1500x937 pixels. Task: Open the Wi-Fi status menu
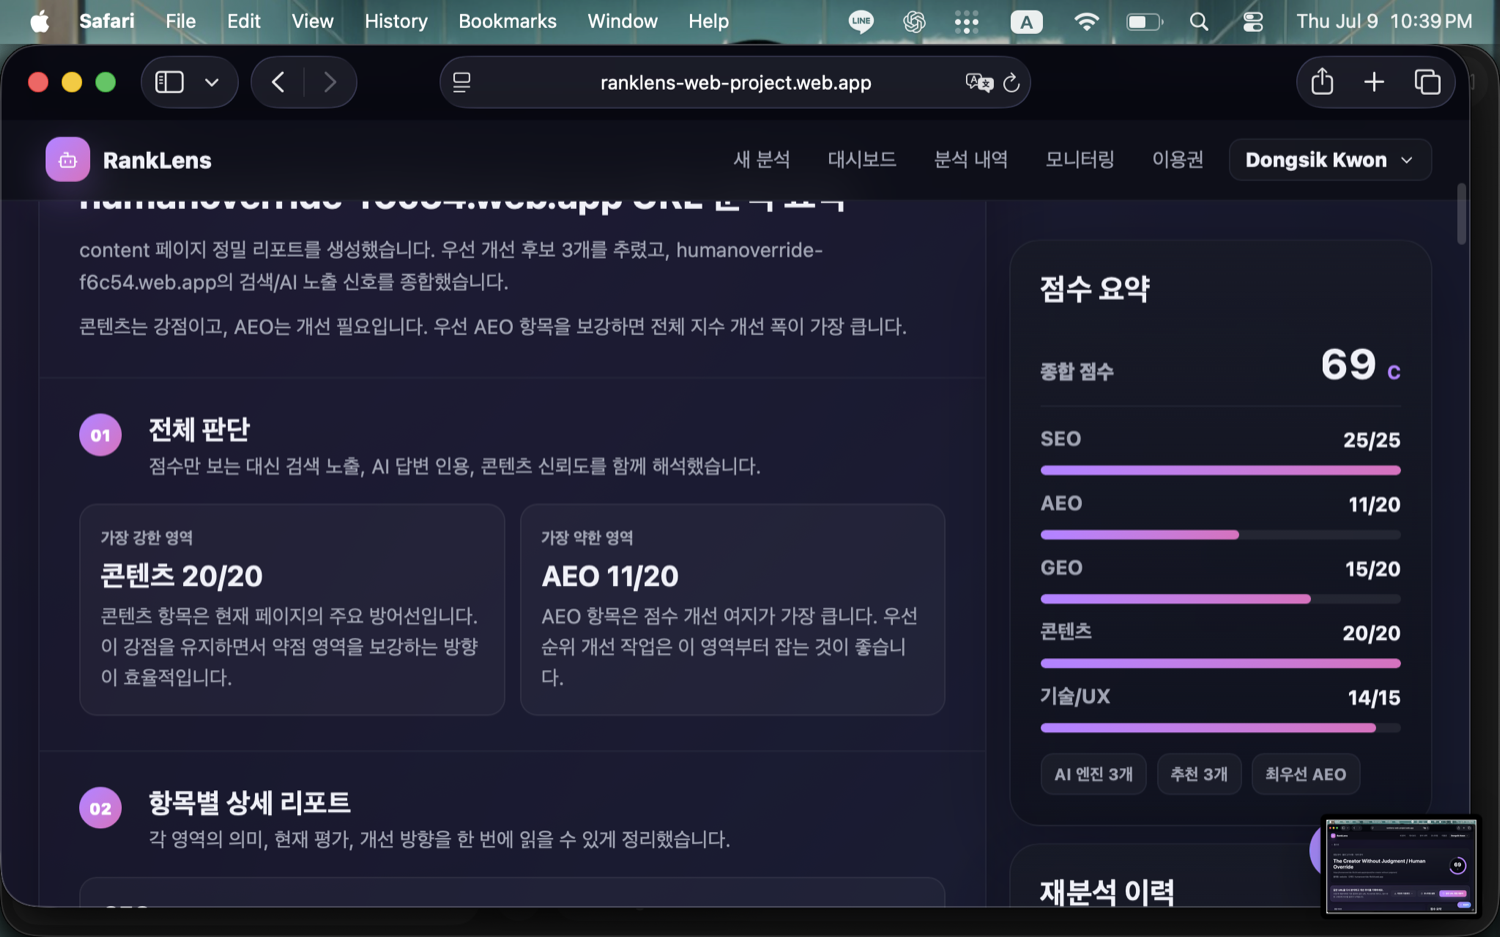click(1086, 21)
